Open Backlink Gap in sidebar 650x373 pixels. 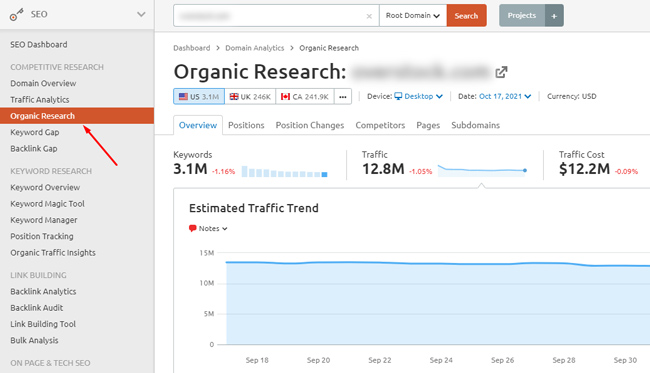34,148
